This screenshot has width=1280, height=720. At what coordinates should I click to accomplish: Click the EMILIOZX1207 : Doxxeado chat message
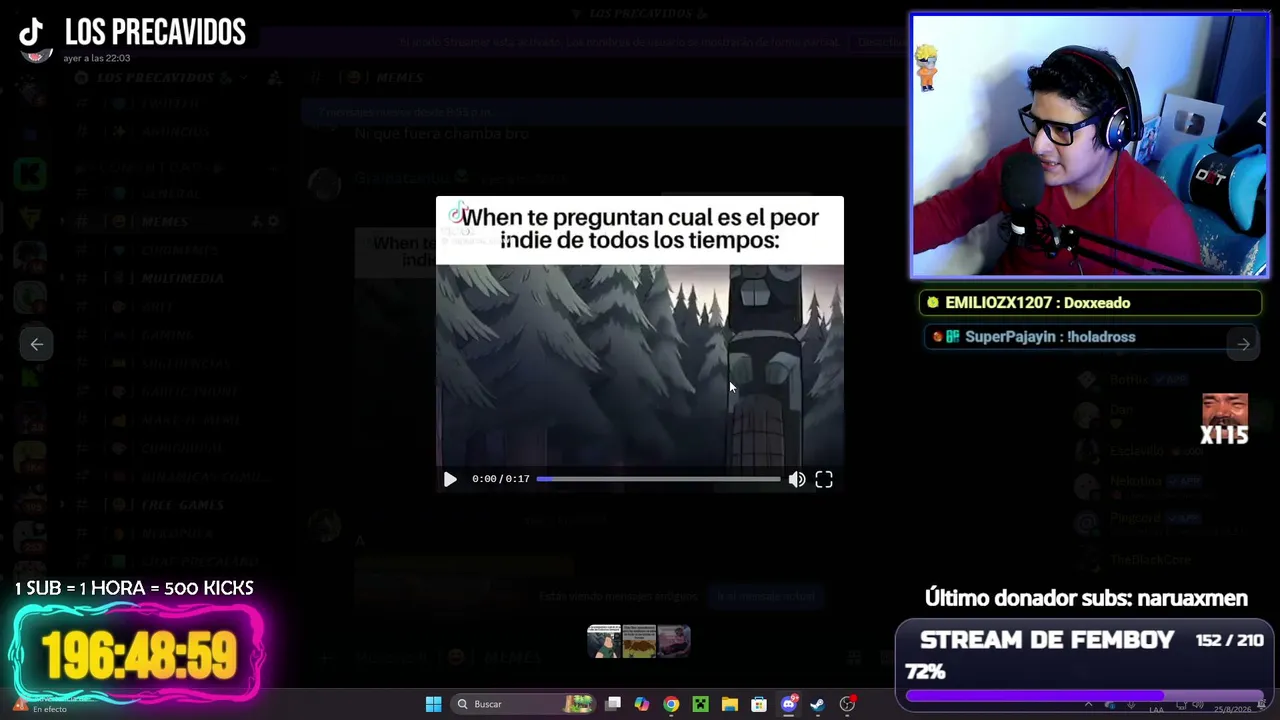pos(1090,303)
